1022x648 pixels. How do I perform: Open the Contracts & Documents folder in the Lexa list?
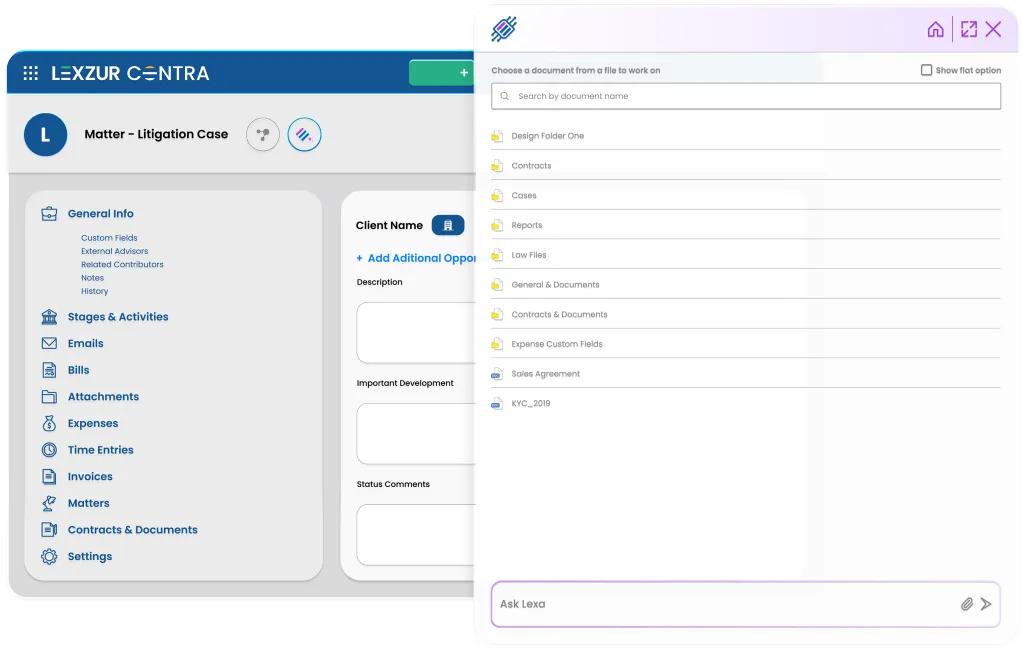[746, 314]
